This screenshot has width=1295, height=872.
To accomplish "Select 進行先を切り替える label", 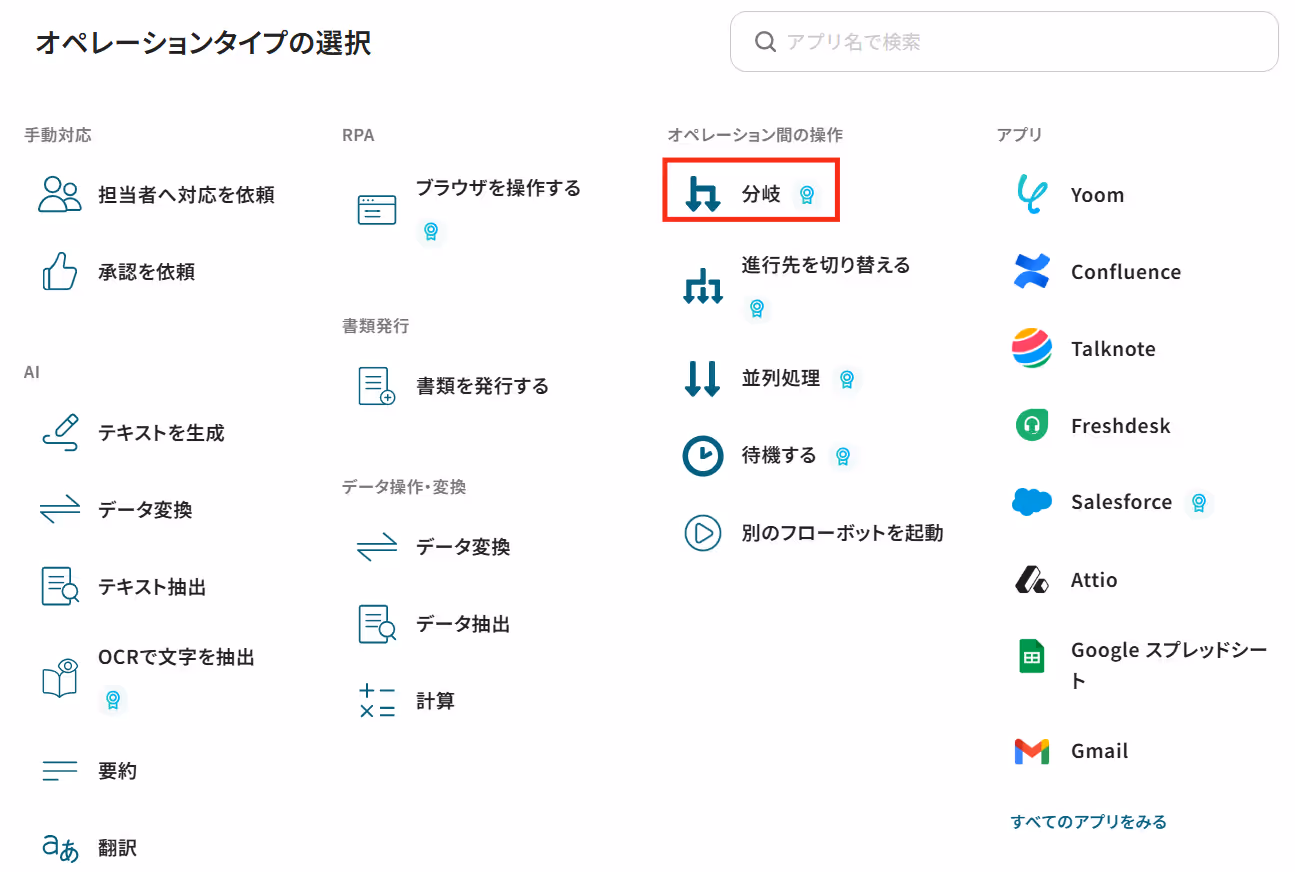I will point(826,265).
